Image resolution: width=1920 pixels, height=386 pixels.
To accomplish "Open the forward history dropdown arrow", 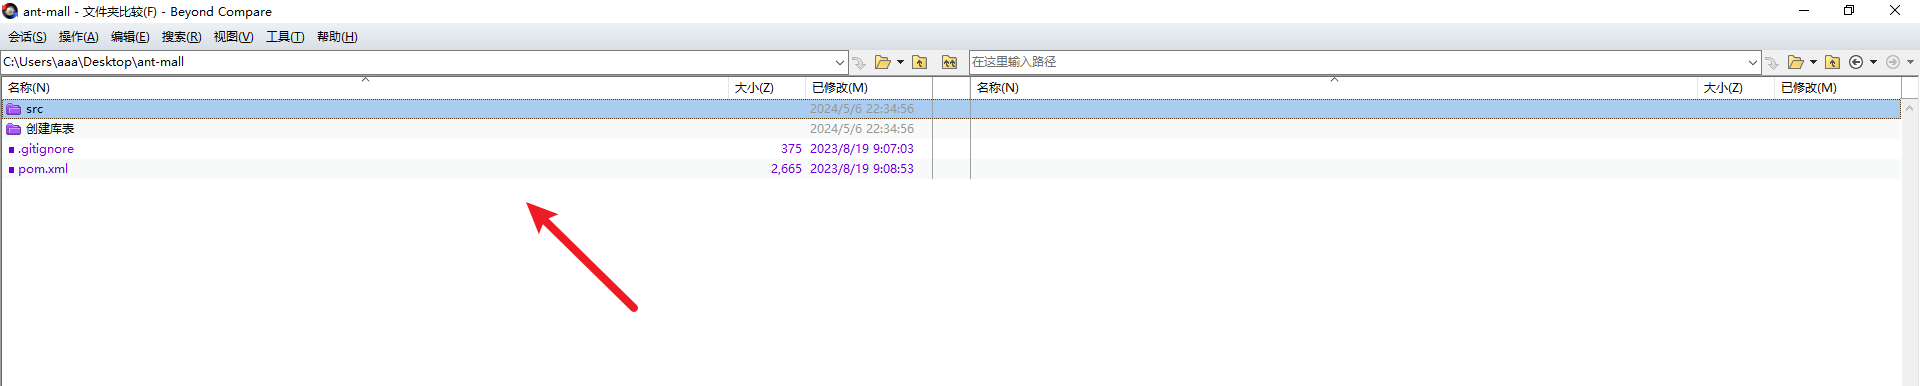I will pos(1910,62).
